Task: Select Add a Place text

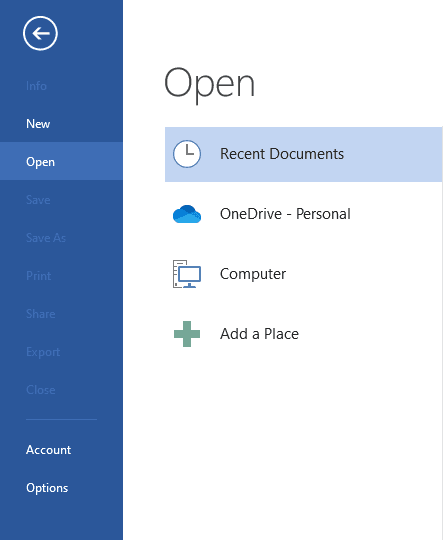Action: [x=259, y=334]
